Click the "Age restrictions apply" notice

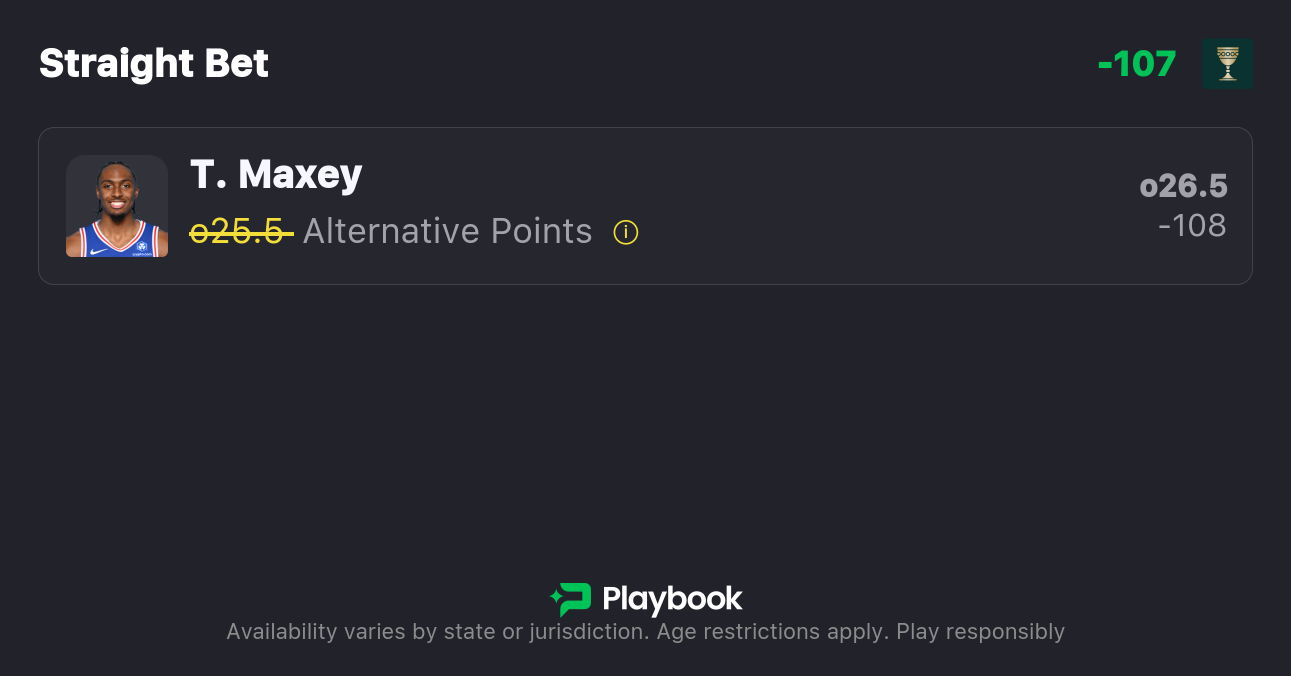click(x=772, y=632)
